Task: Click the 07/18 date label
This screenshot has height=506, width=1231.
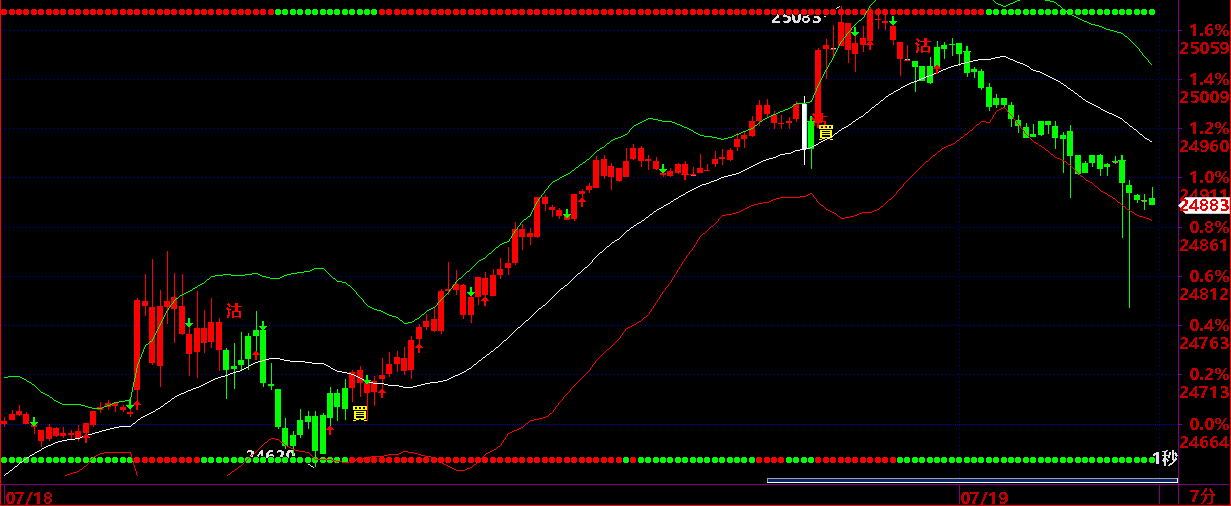Action: tap(27, 496)
